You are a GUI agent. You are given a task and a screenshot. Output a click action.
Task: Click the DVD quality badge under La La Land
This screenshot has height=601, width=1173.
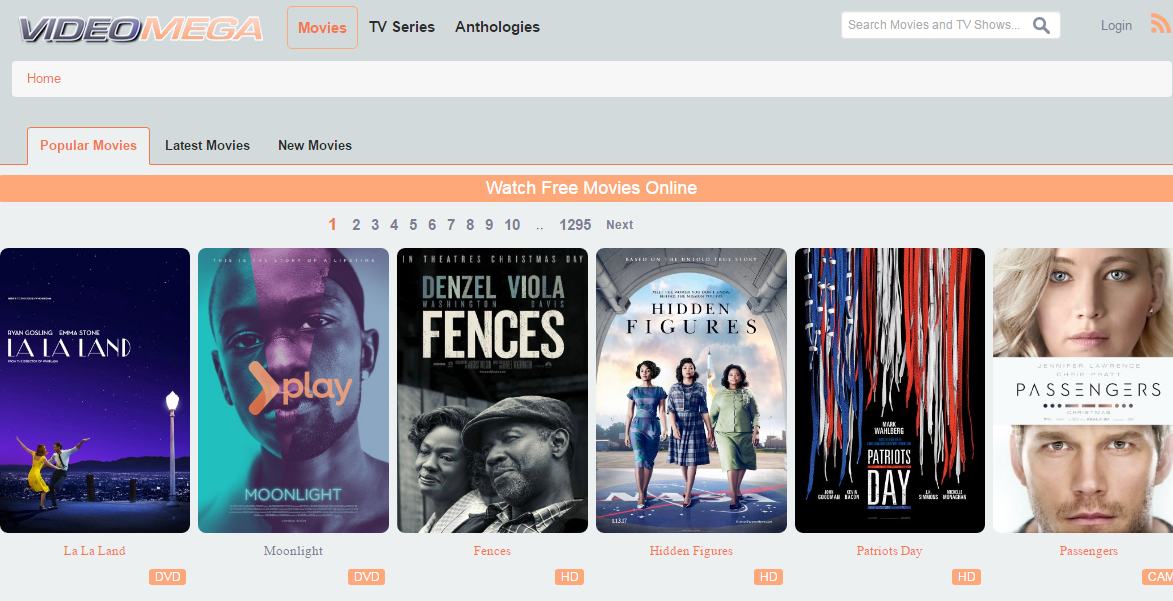167,577
